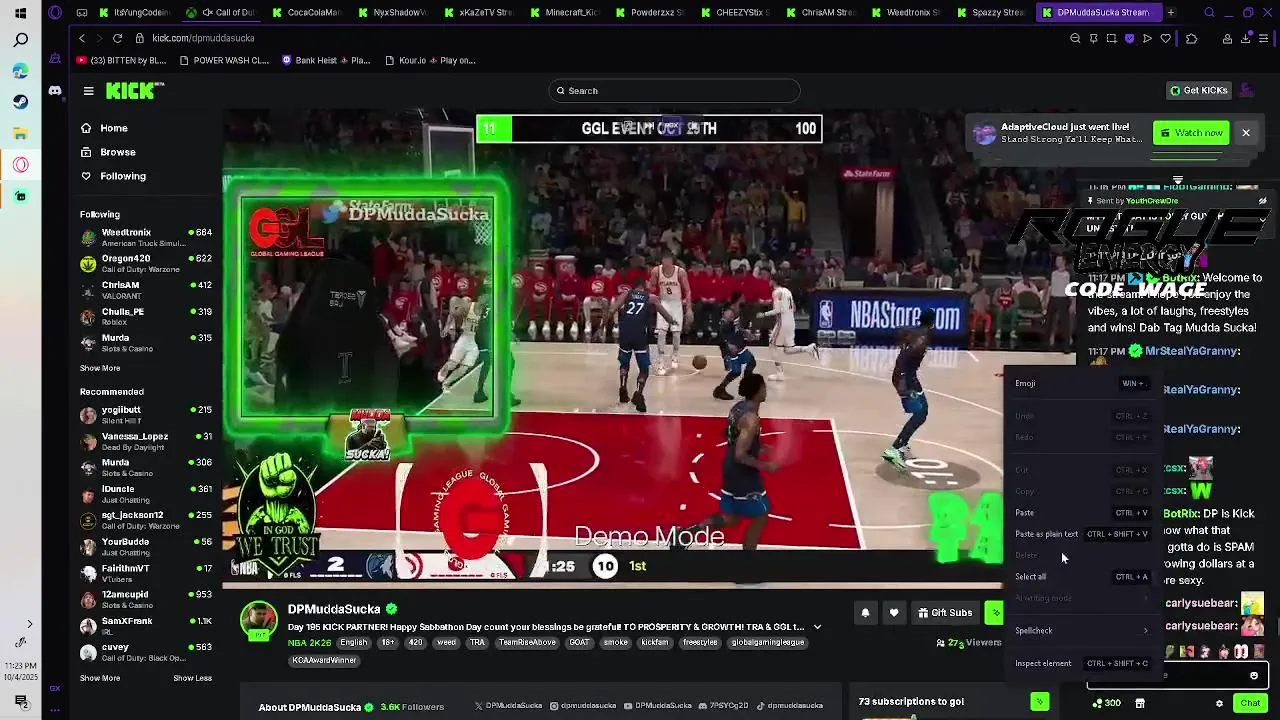
Task: Show more followed channels
Action: pos(100,368)
